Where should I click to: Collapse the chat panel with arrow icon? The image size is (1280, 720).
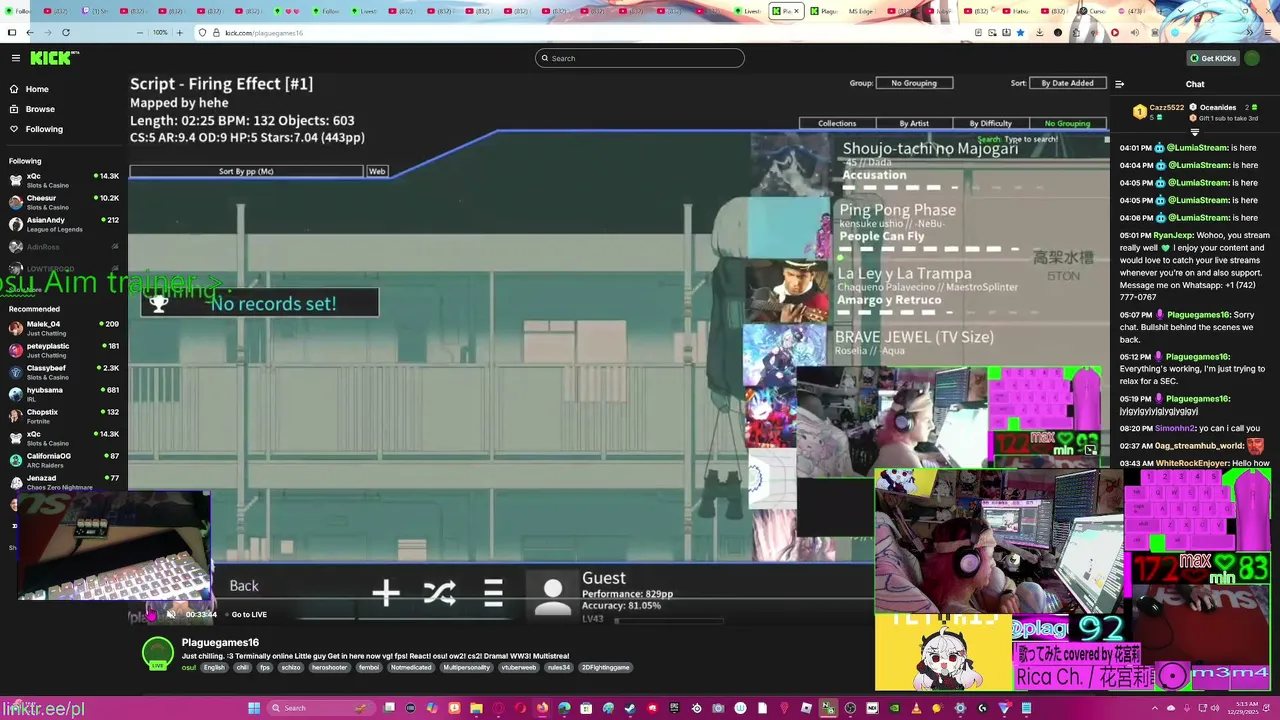[x=1119, y=84]
